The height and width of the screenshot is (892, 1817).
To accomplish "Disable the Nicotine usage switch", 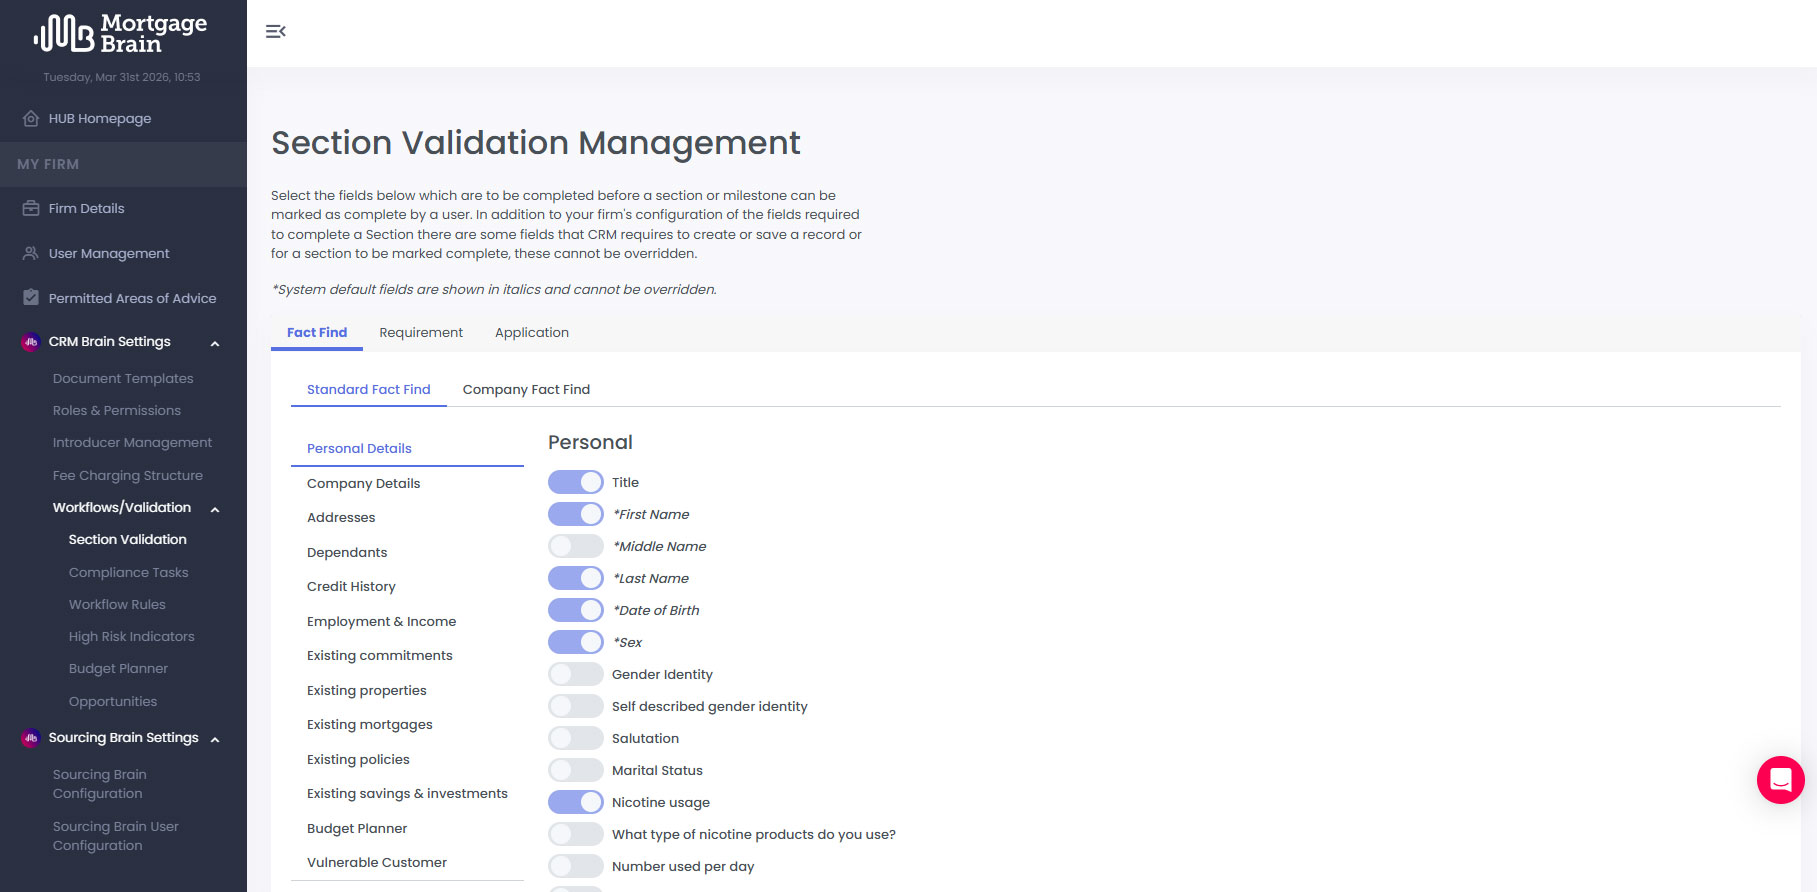I will click(576, 802).
